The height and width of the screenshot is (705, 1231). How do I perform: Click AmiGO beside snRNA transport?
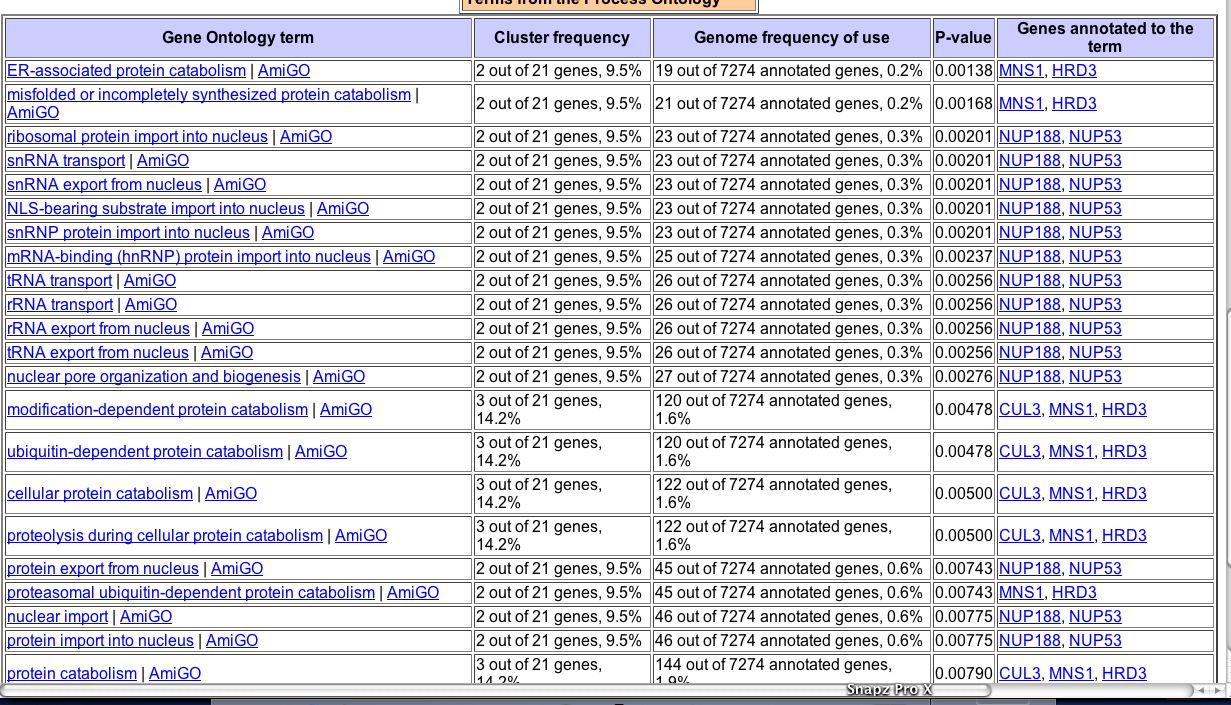[x=163, y=161]
